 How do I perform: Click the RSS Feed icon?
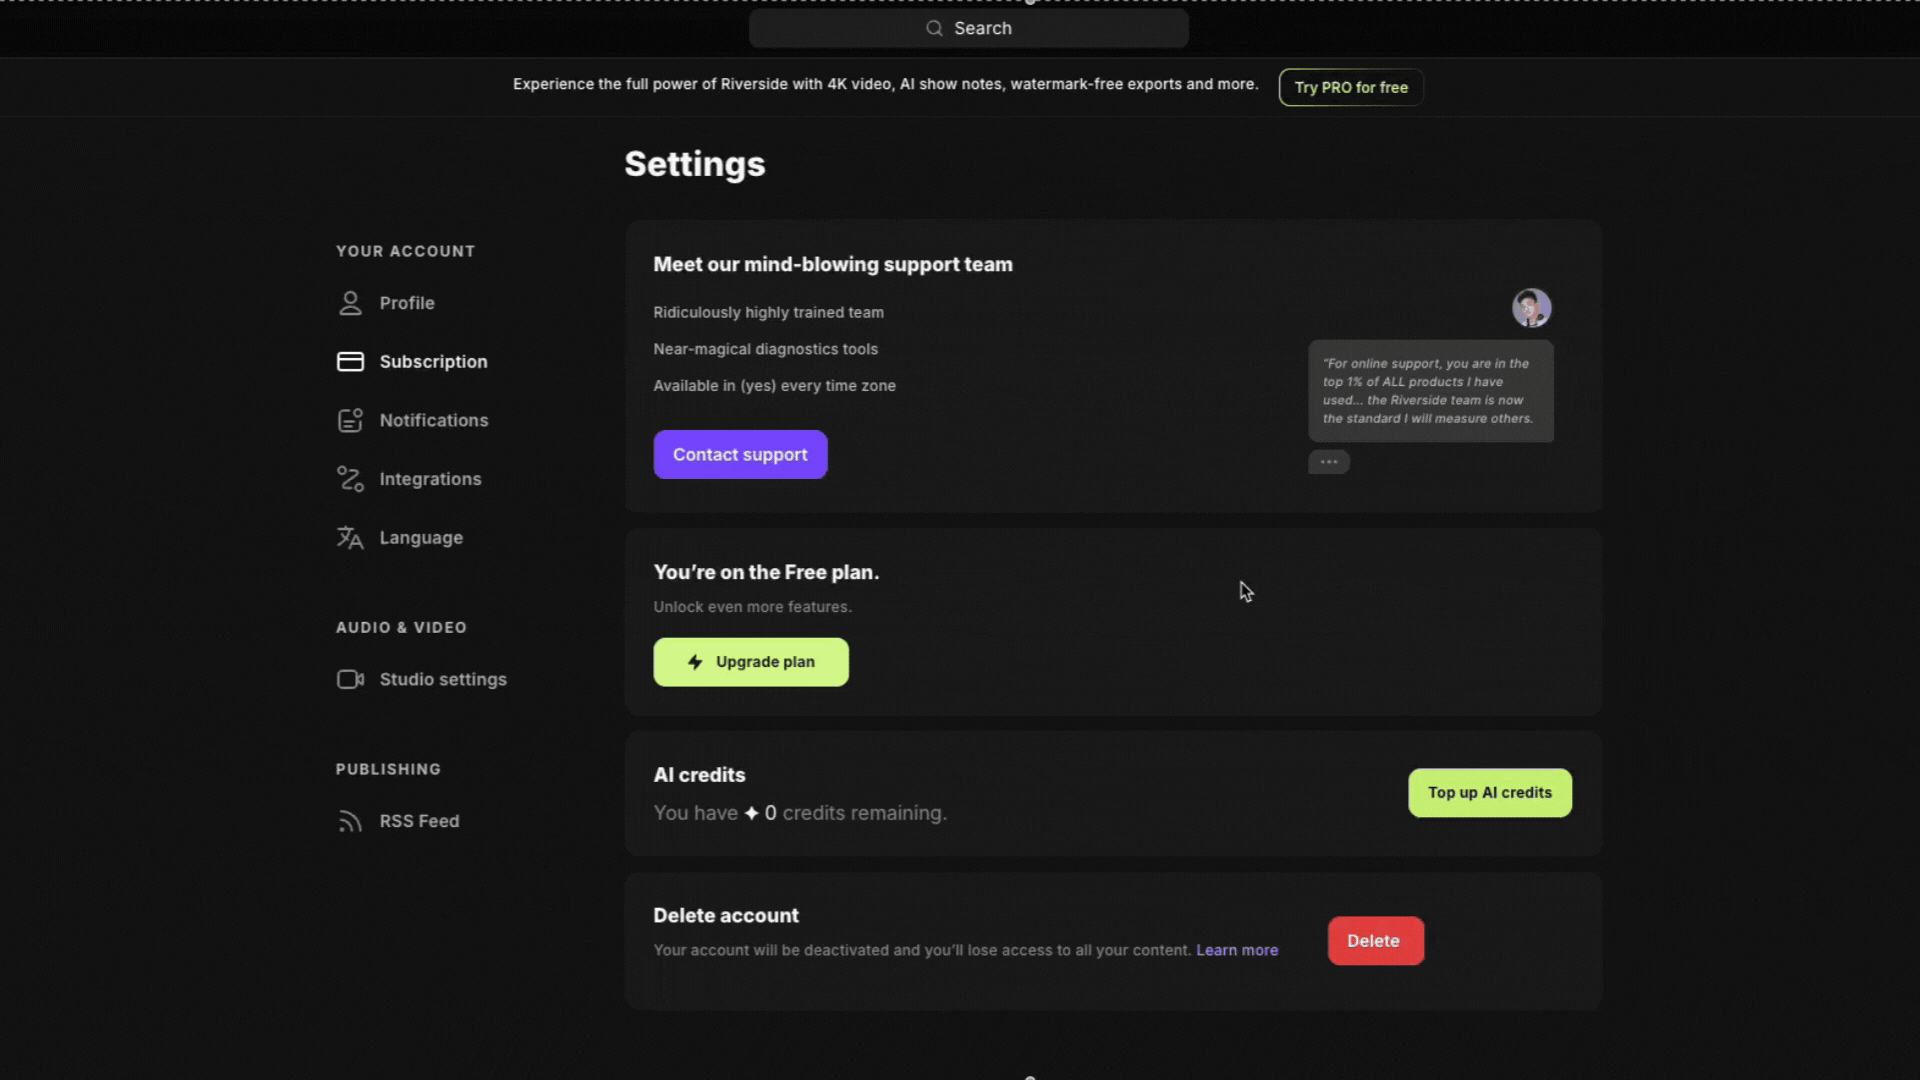(x=350, y=822)
